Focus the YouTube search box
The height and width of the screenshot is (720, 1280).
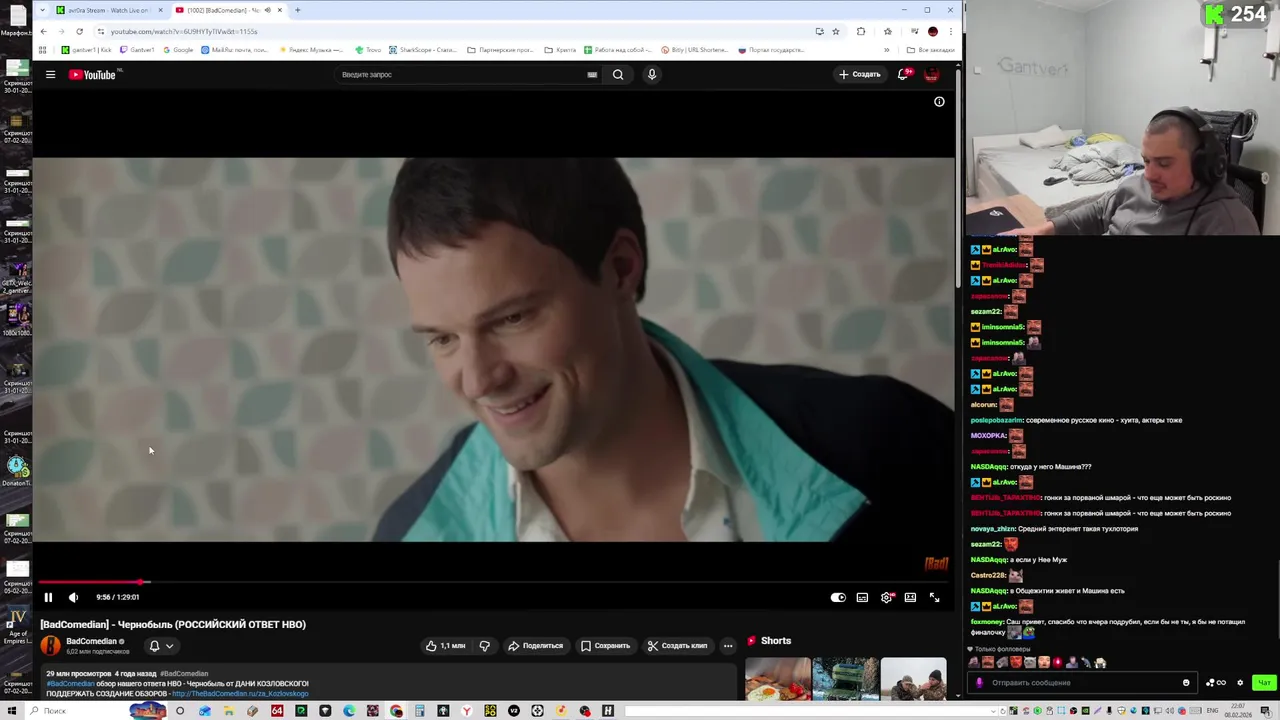tap(460, 74)
